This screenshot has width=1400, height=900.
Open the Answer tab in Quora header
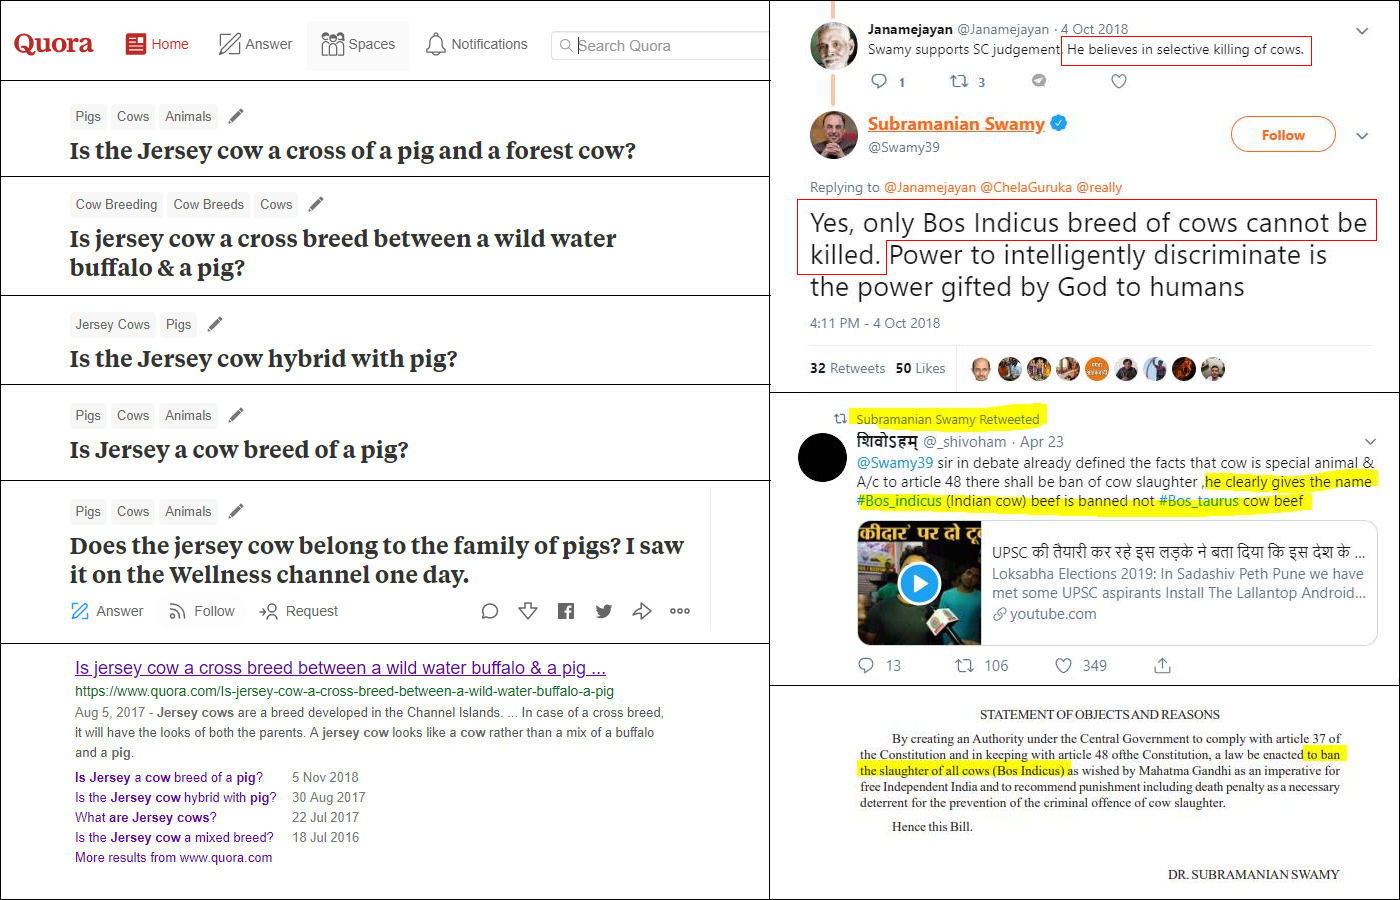[x=256, y=44]
